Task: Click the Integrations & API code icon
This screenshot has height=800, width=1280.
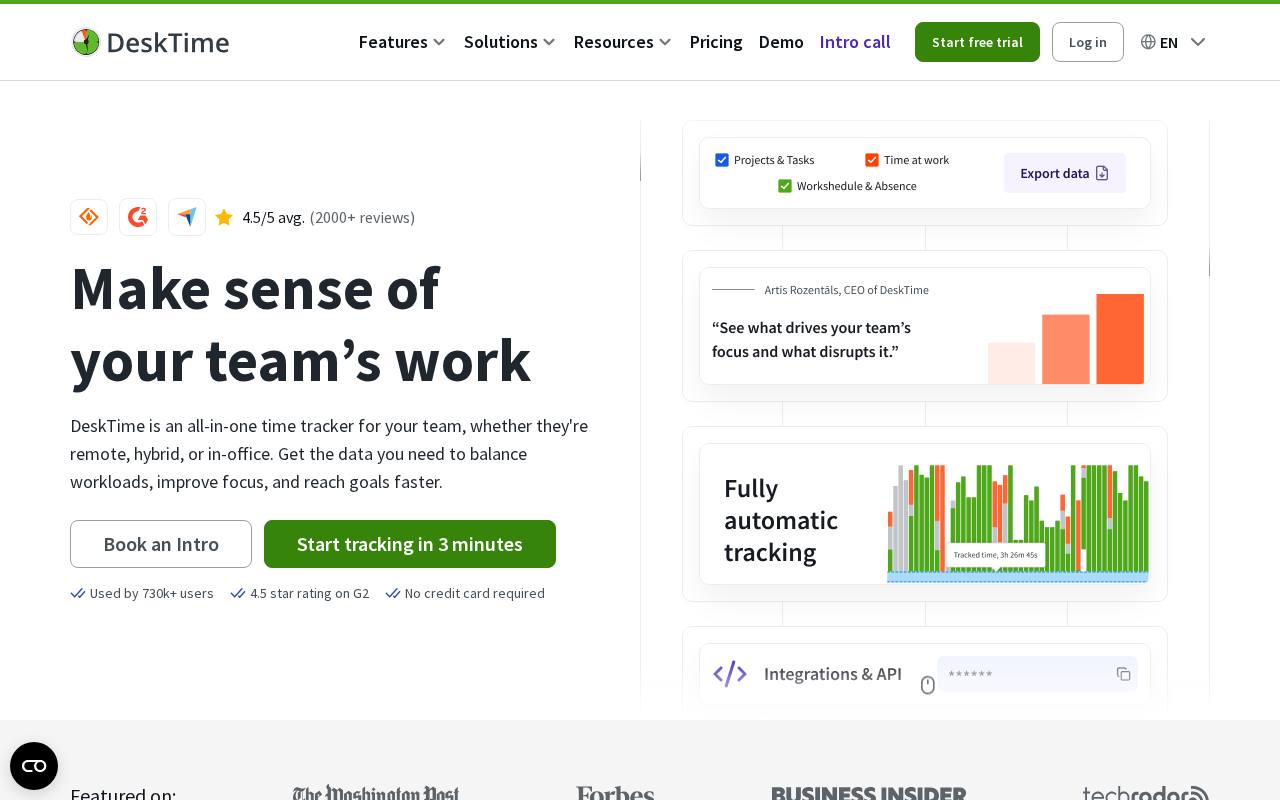Action: [x=730, y=674]
